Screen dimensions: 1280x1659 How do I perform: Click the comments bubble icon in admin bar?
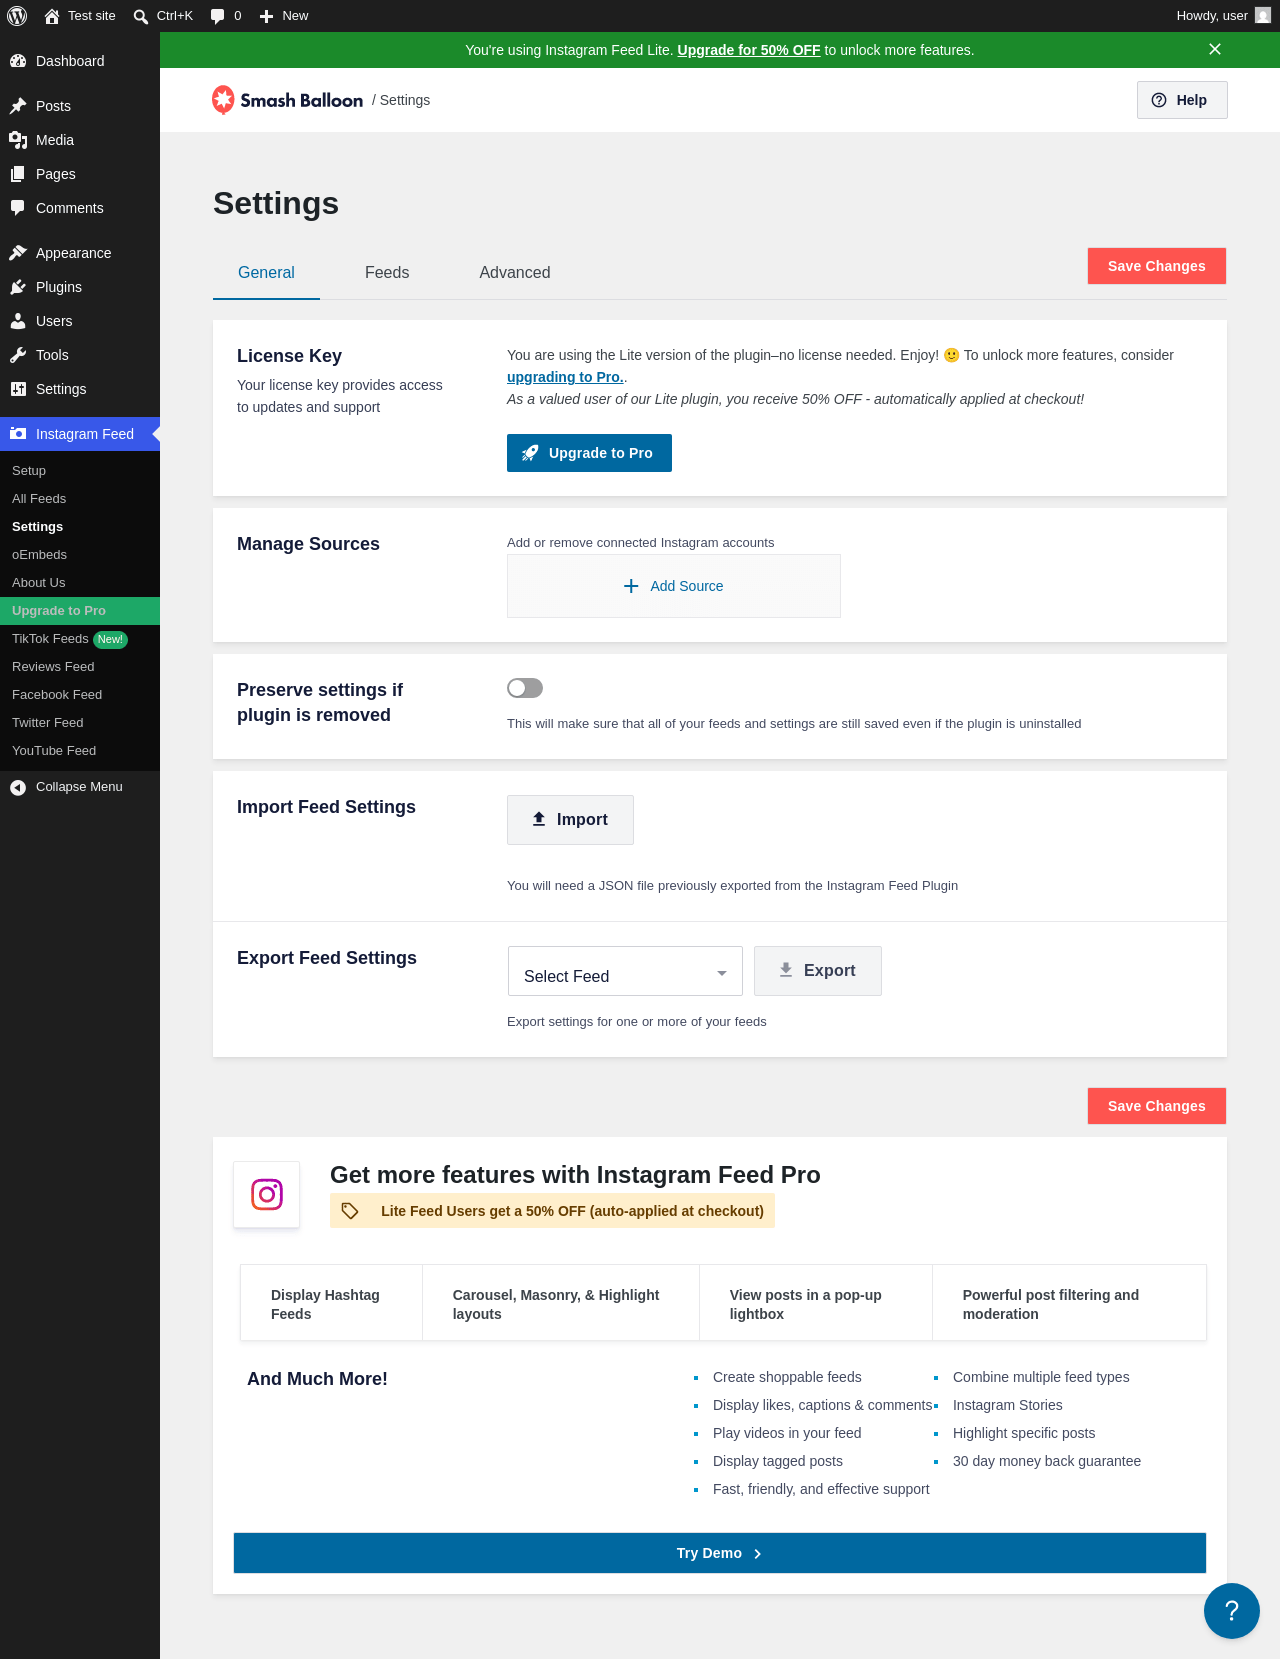tap(217, 16)
